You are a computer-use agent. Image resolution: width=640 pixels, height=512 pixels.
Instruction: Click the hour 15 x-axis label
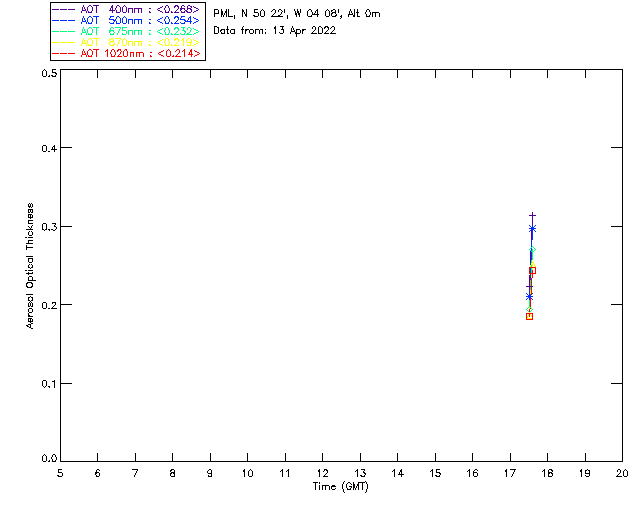435,473
